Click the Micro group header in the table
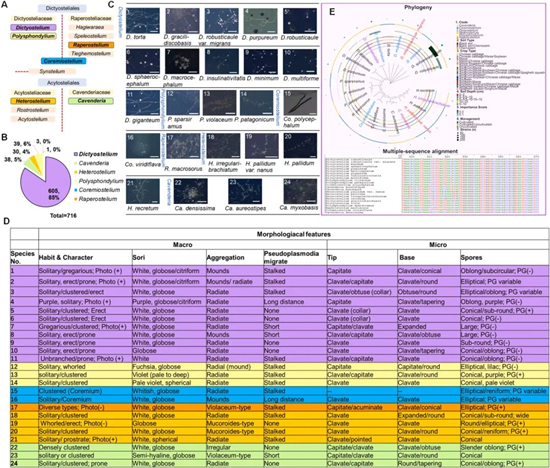550x468 pixels. coord(438,245)
